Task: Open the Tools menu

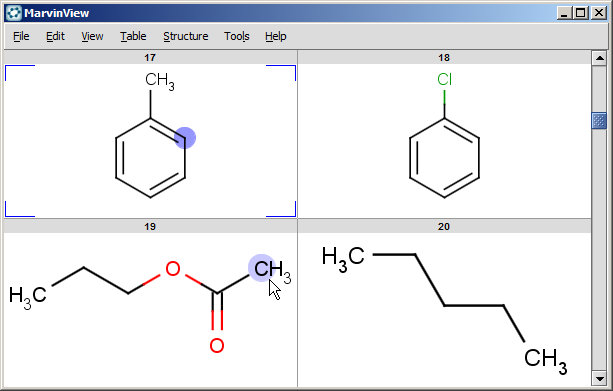Action: coord(237,36)
